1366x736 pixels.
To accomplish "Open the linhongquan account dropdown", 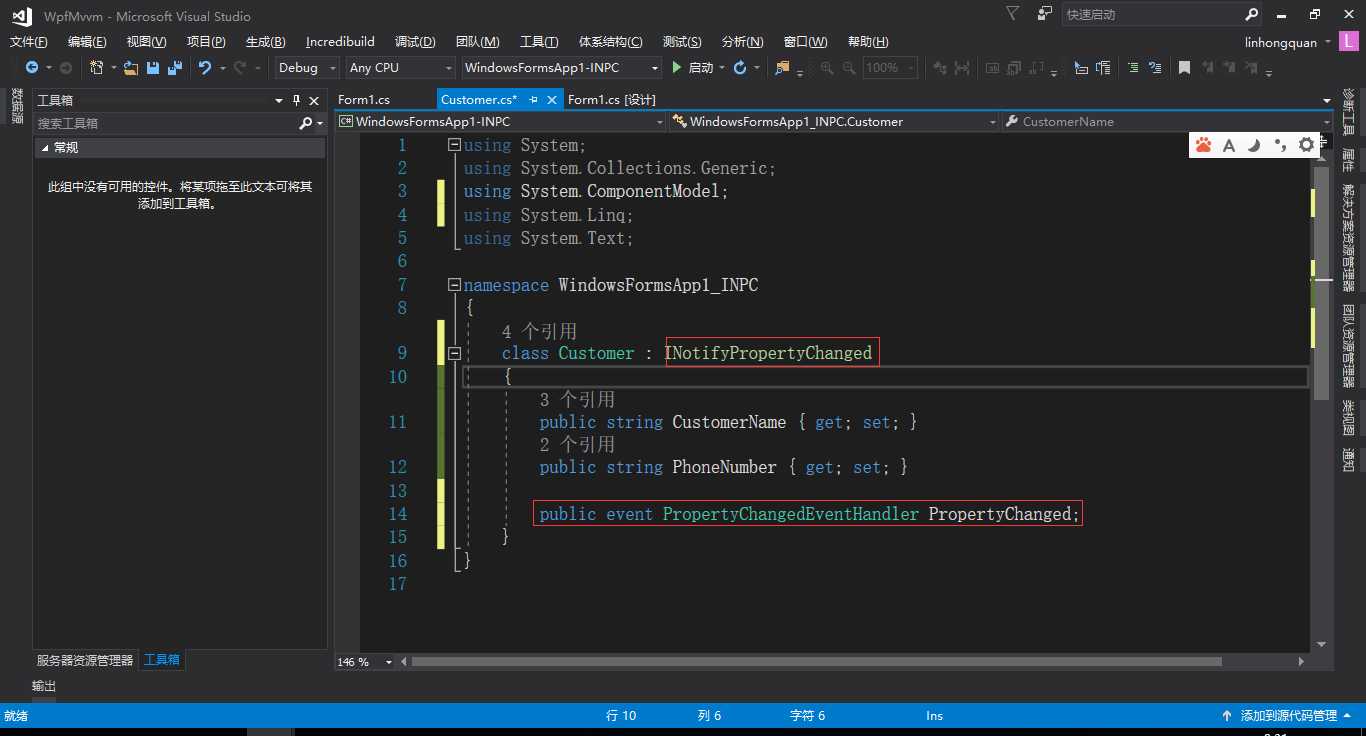I will click(1288, 42).
